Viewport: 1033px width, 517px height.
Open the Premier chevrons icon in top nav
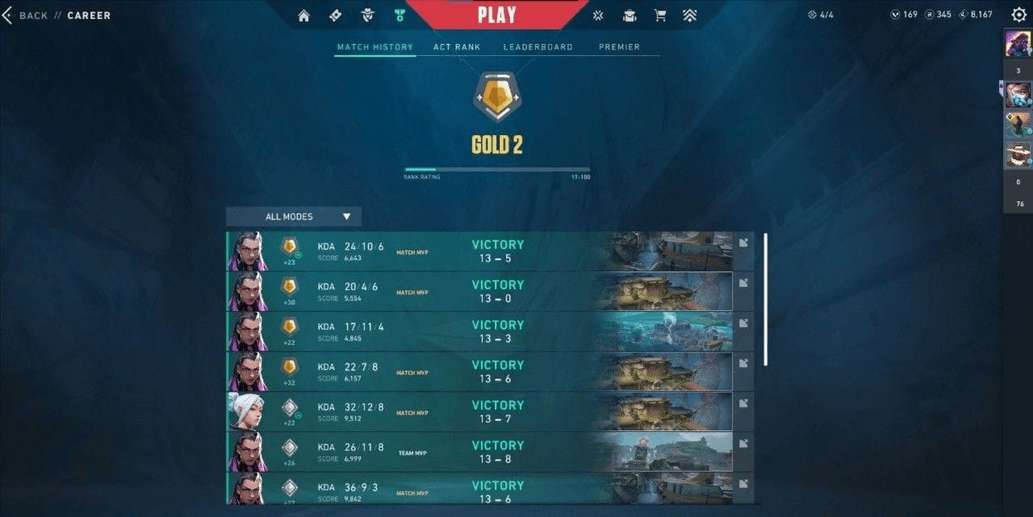click(690, 15)
